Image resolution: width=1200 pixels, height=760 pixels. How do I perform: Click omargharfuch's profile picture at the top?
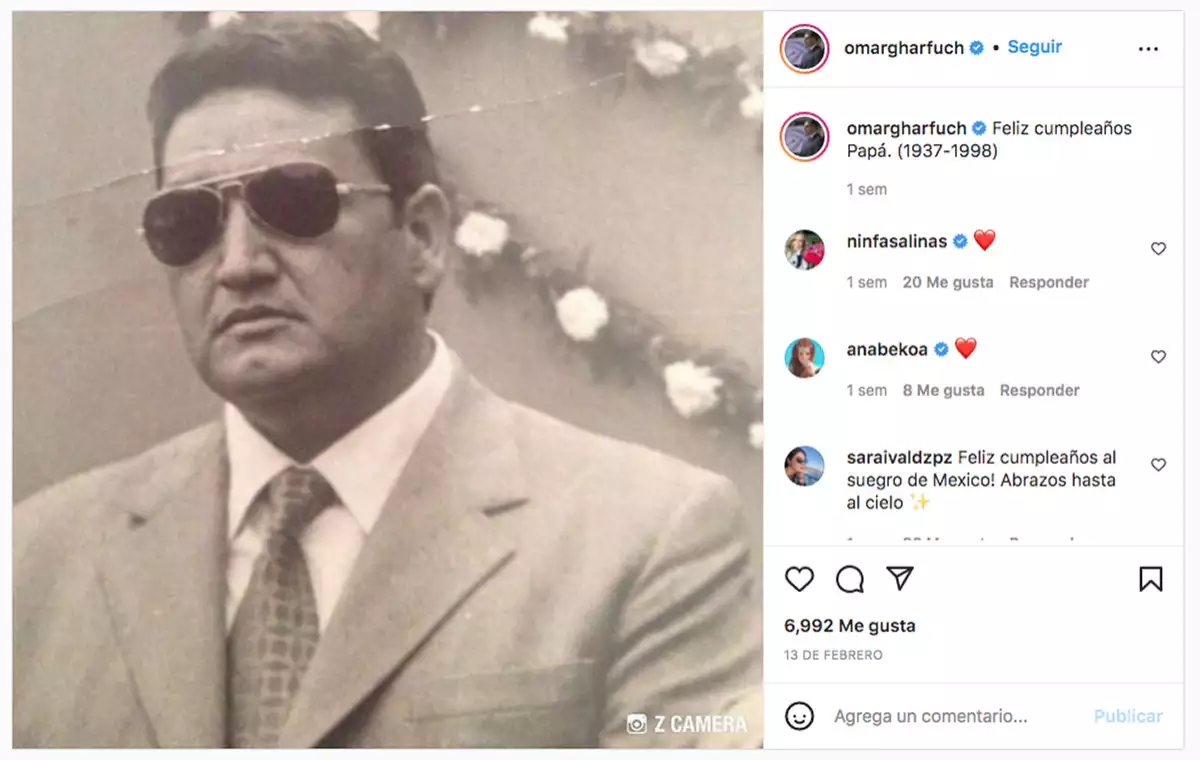coord(803,47)
